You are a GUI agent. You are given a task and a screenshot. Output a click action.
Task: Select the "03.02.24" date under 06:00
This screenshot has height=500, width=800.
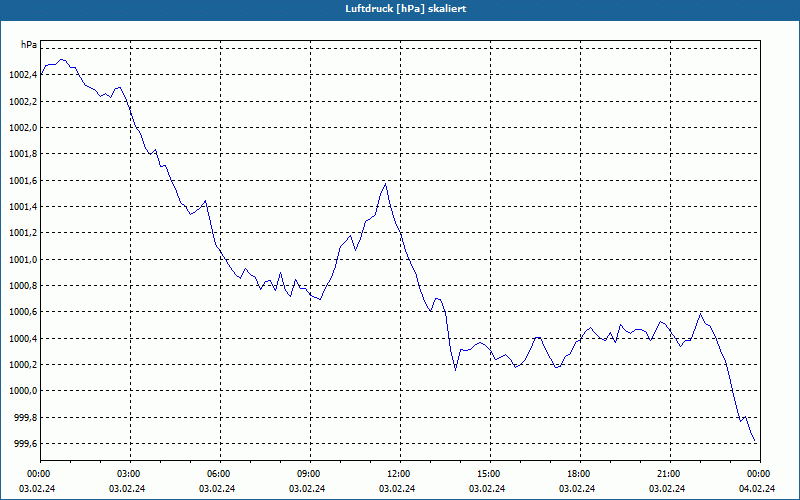point(217,488)
